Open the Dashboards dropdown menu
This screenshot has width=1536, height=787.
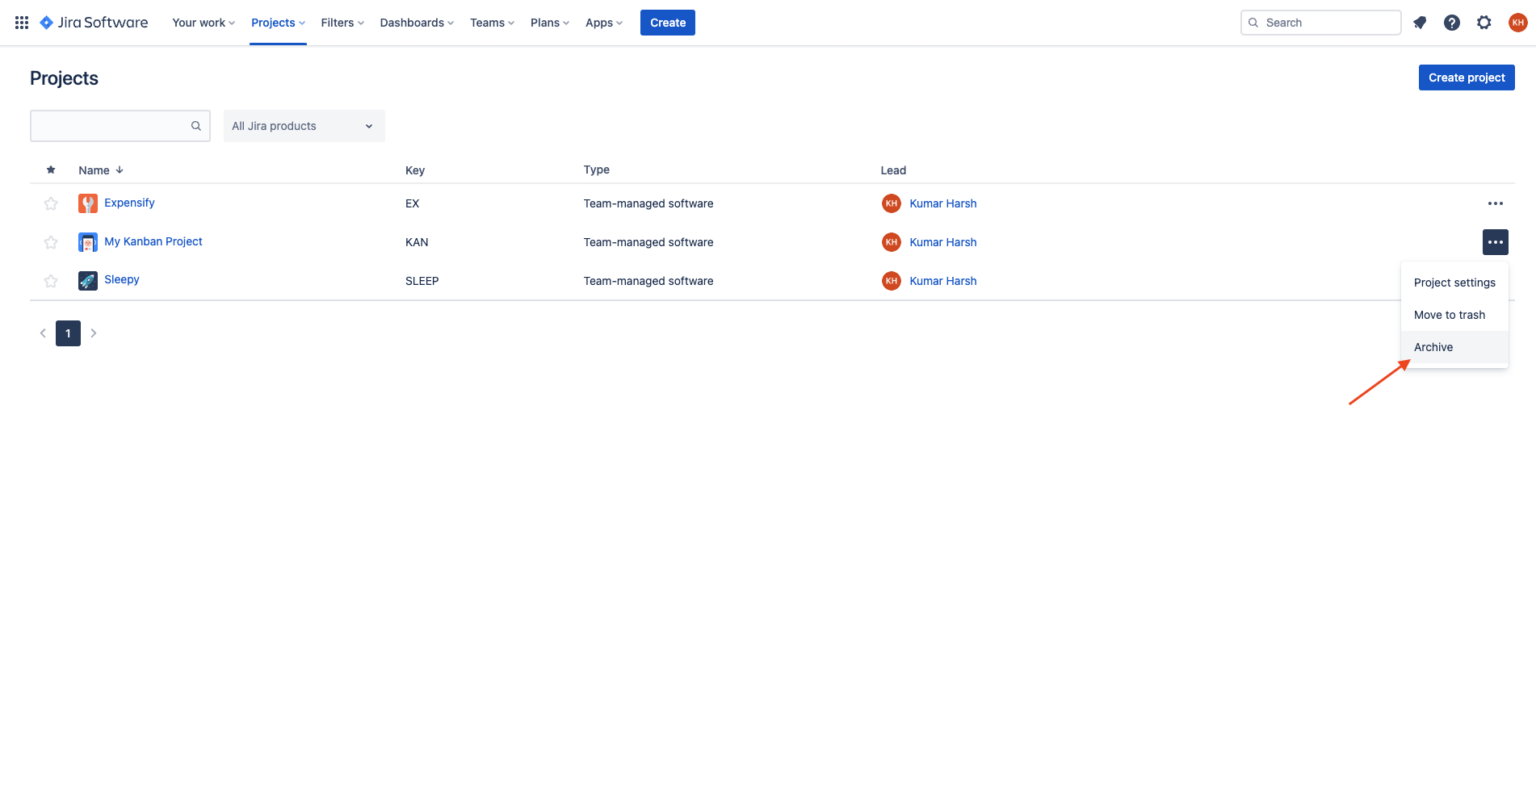point(416,22)
